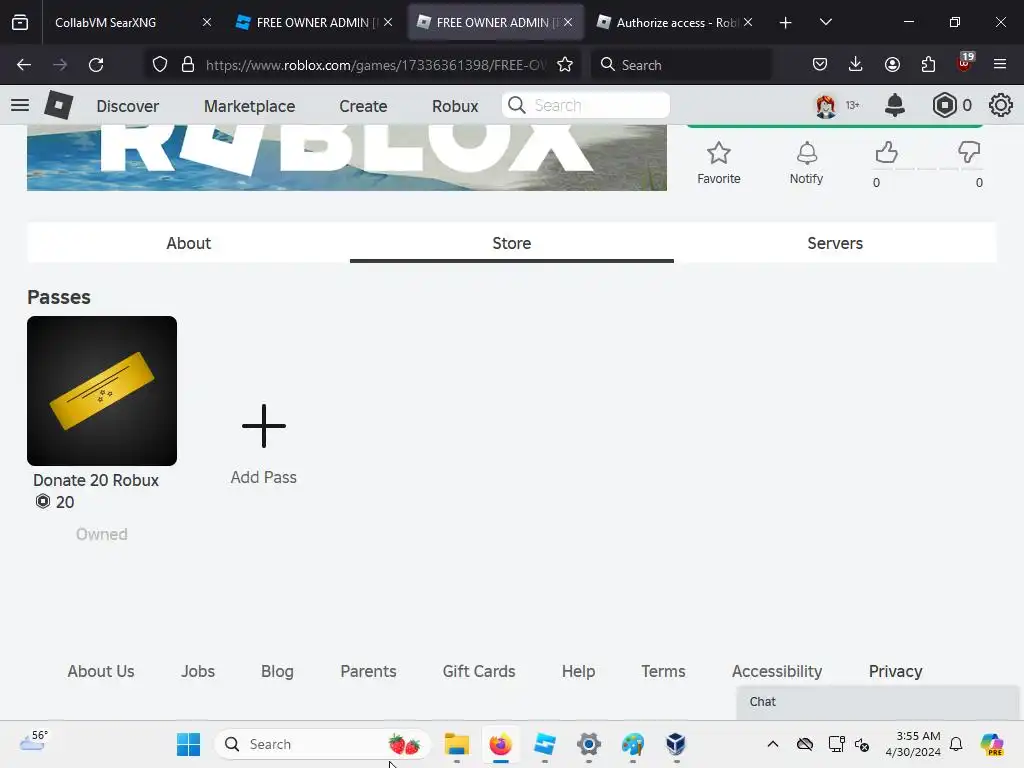Screen dimensions: 1024x768
Task: Open the Firefox application menu
Action: pos(1000,65)
